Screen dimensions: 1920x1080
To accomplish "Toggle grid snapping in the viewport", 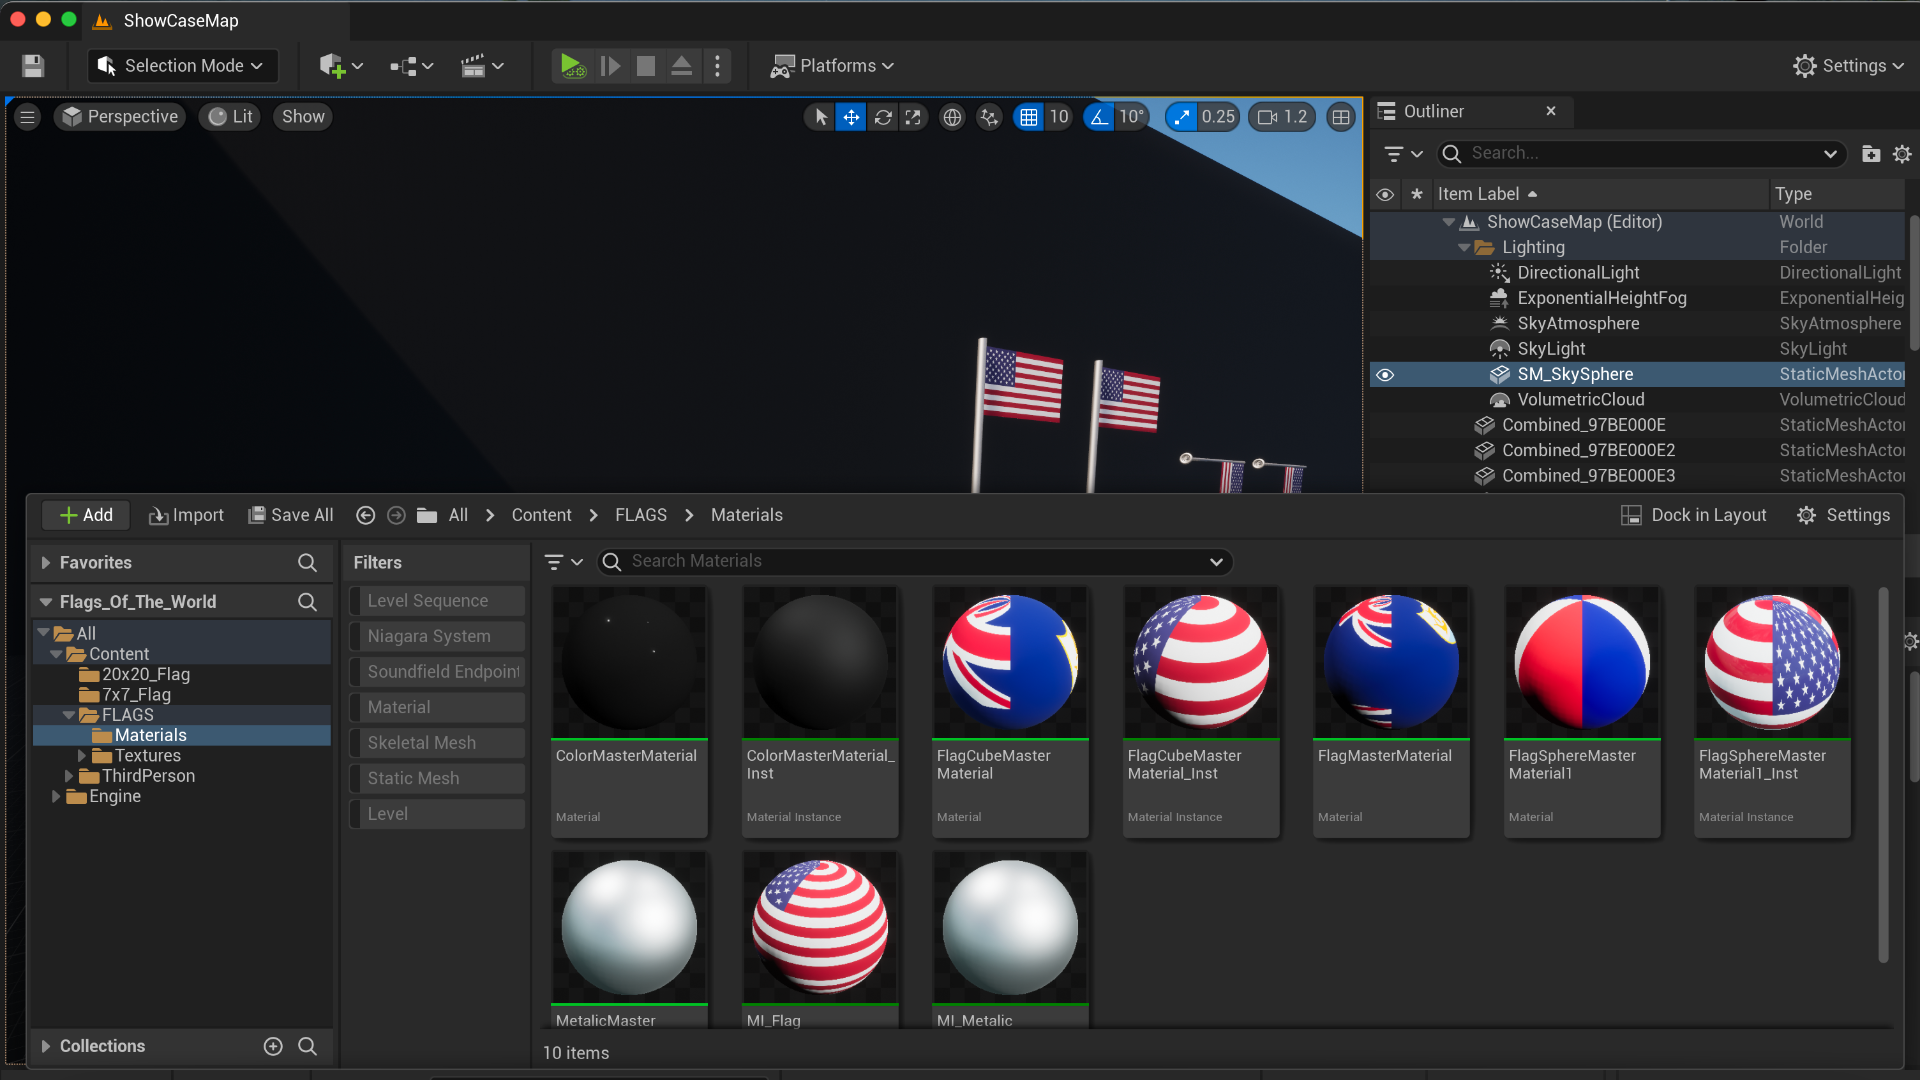I will [x=1029, y=117].
